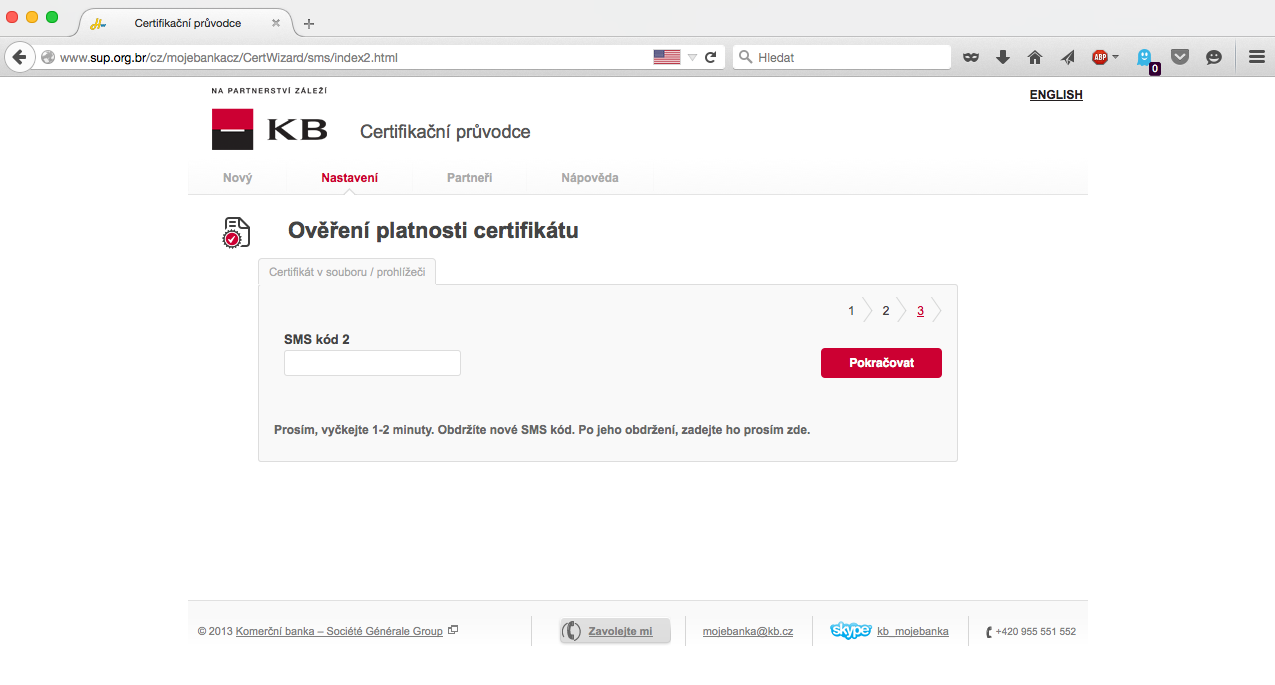
Task: Click the phone number +420 955 551 552
Action: (x=1035, y=631)
